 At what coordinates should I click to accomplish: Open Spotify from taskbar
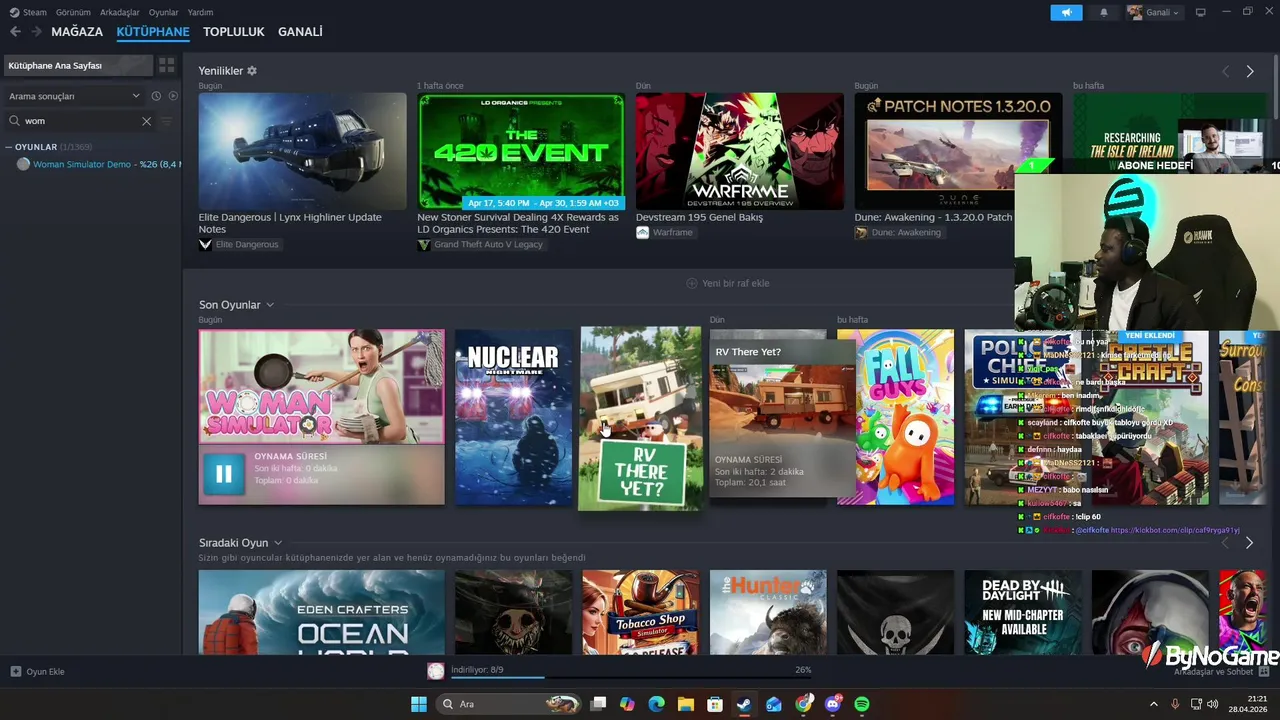tap(862, 704)
